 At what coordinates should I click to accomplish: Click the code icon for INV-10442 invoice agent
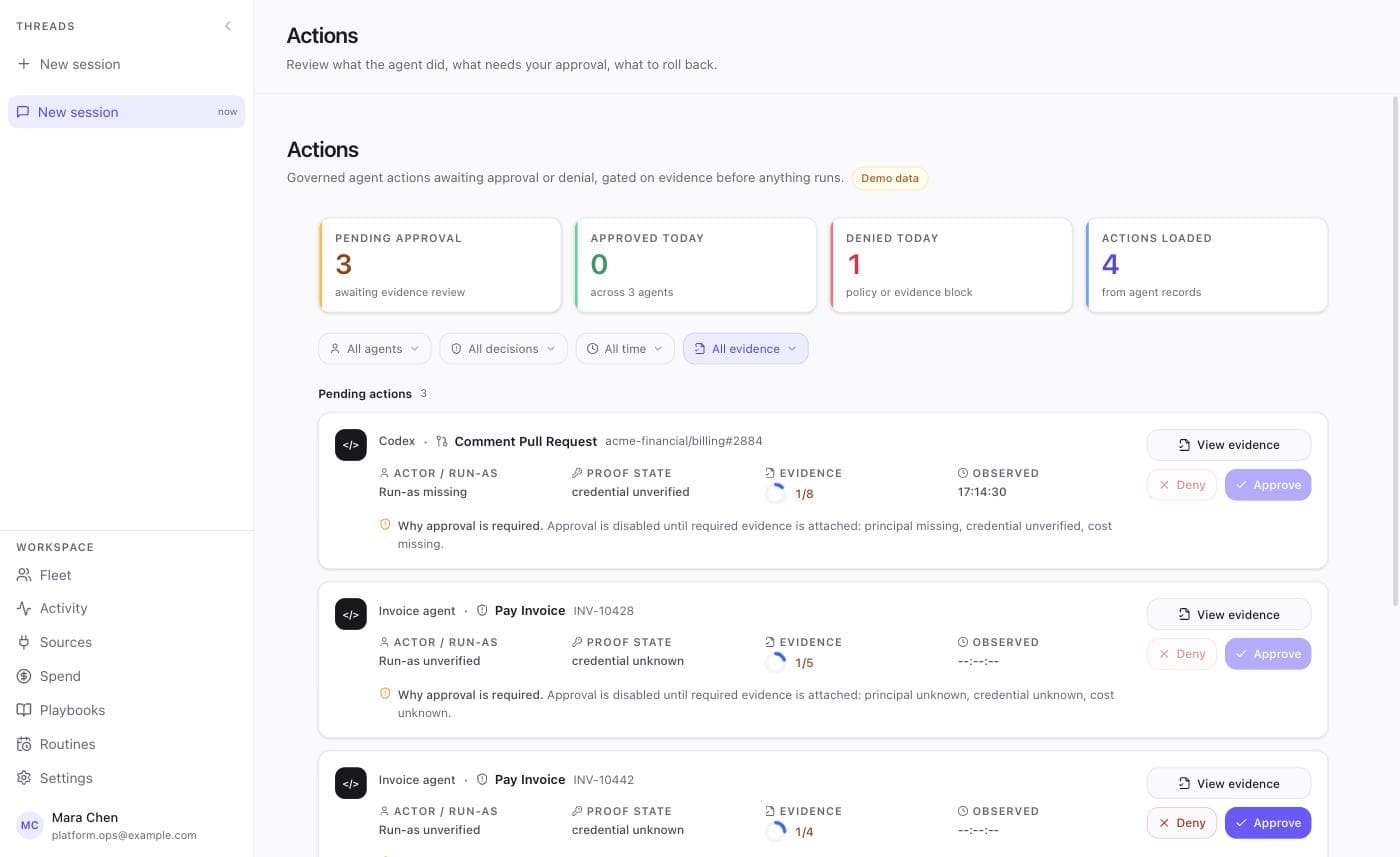[x=351, y=783]
